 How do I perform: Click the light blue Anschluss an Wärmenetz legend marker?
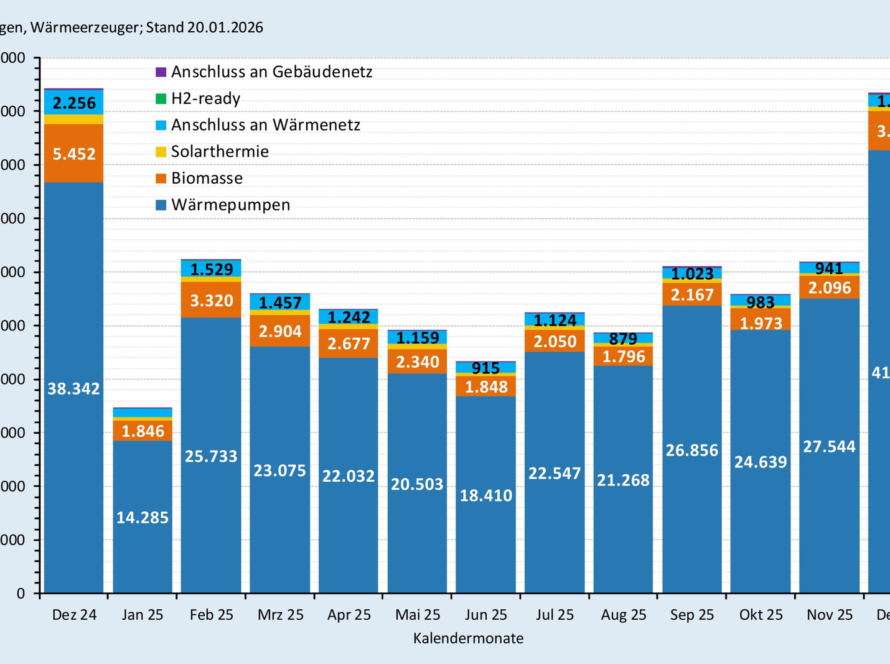(160, 126)
